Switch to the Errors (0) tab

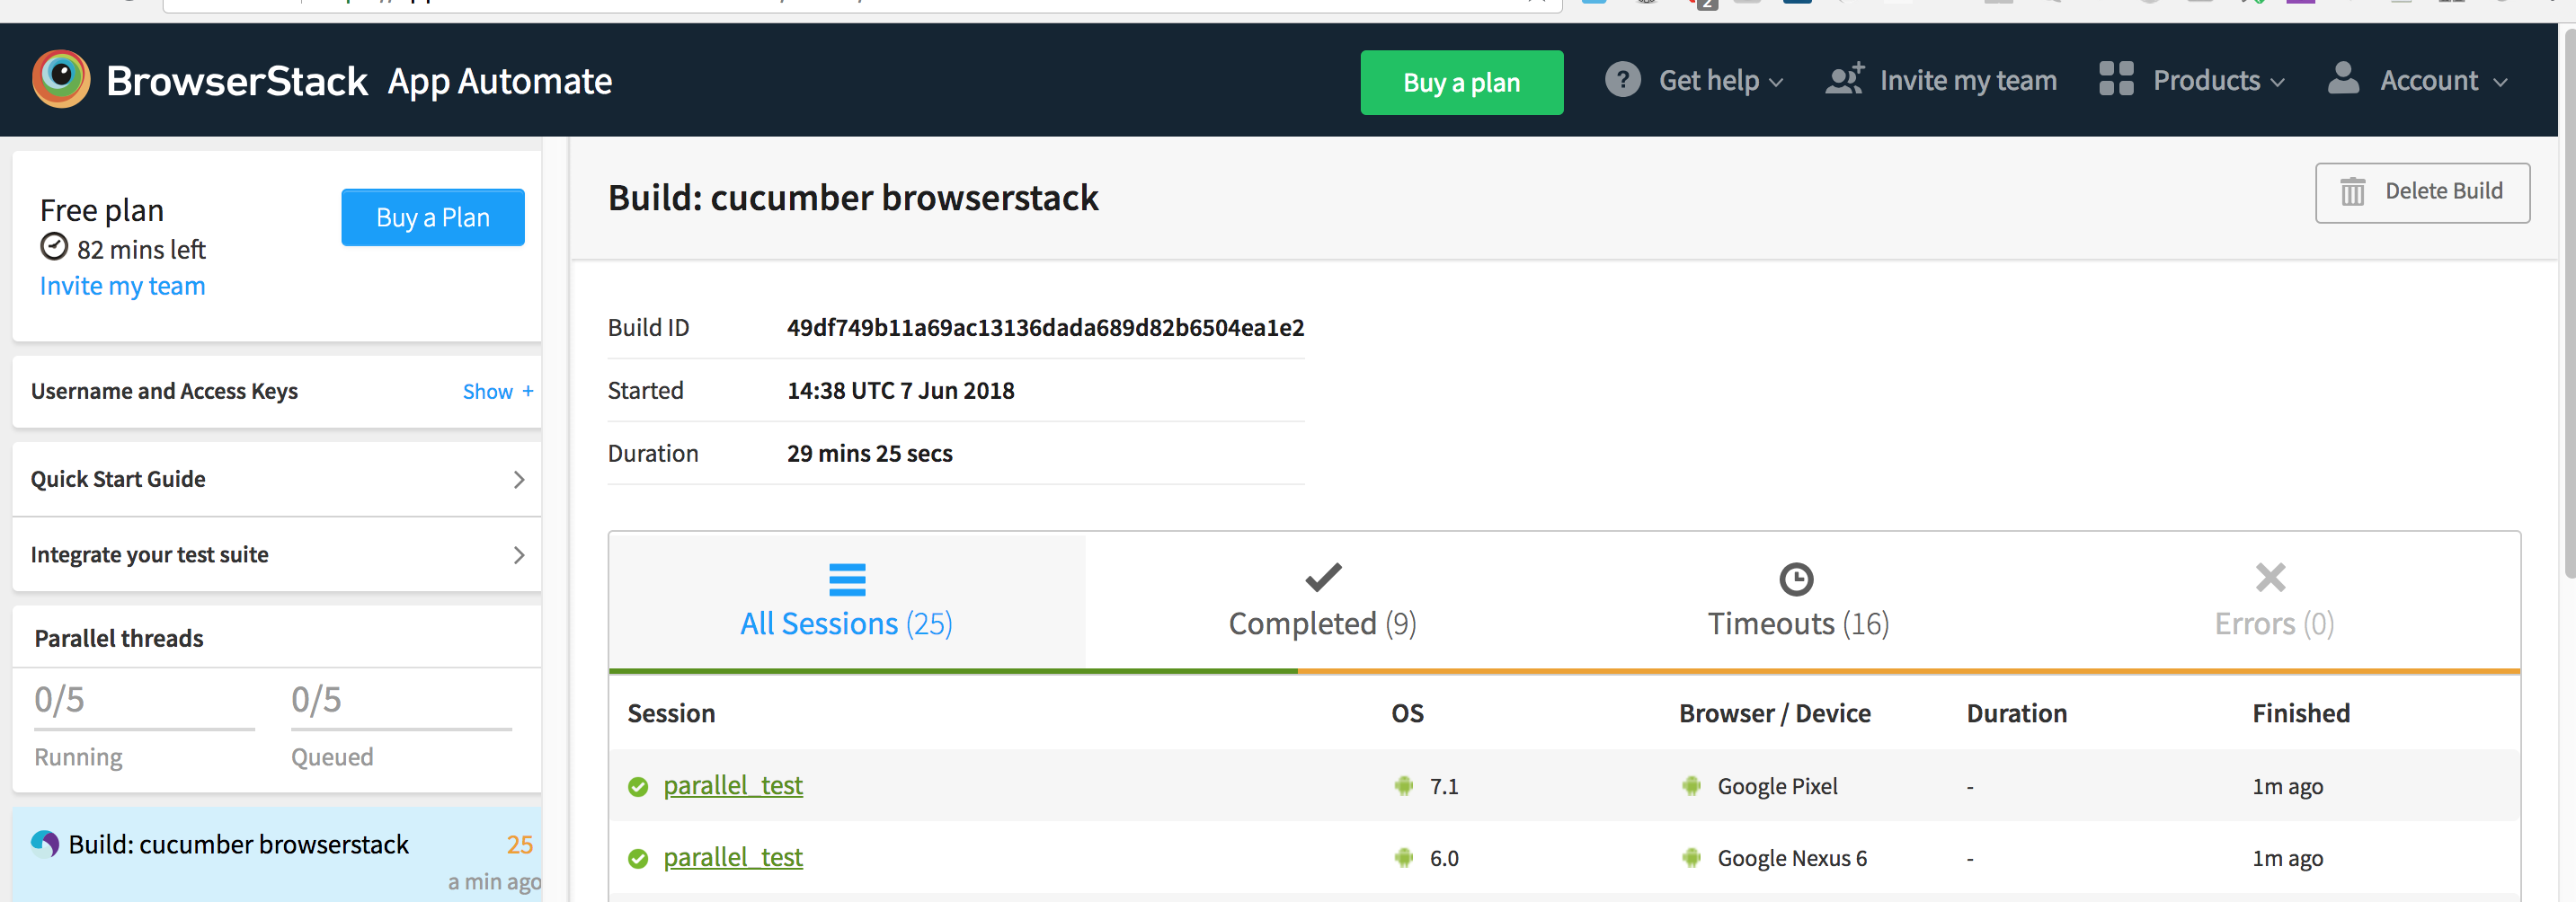point(2274,602)
